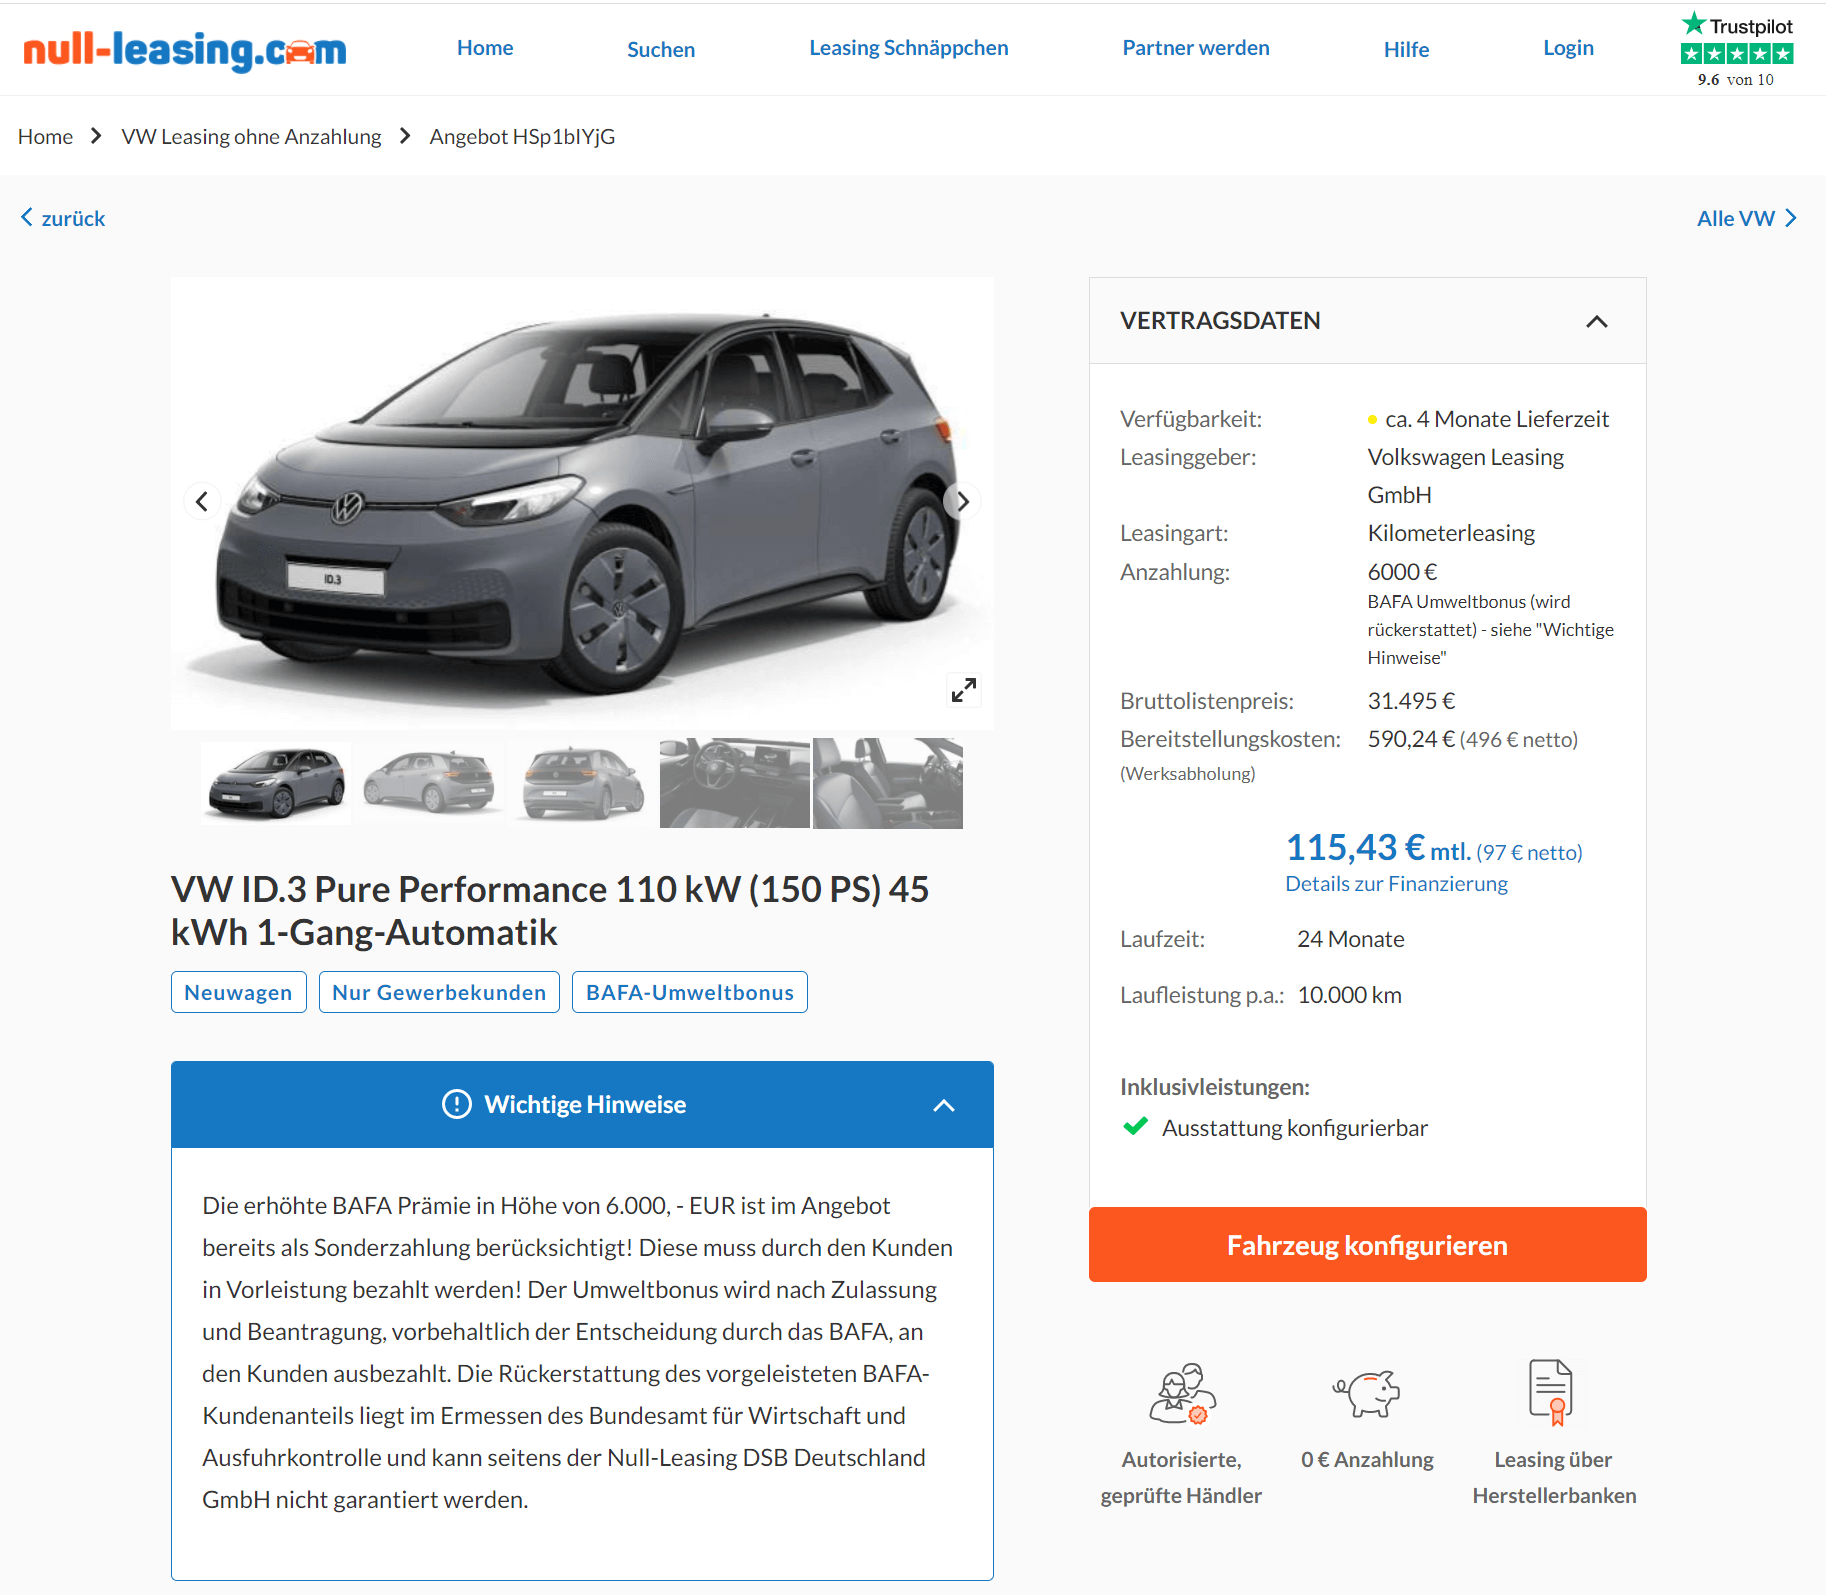This screenshot has width=1826, height=1595.
Task: Open the Details zur Finanzierung link
Action: pyautogui.click(x=1396, y=884)
